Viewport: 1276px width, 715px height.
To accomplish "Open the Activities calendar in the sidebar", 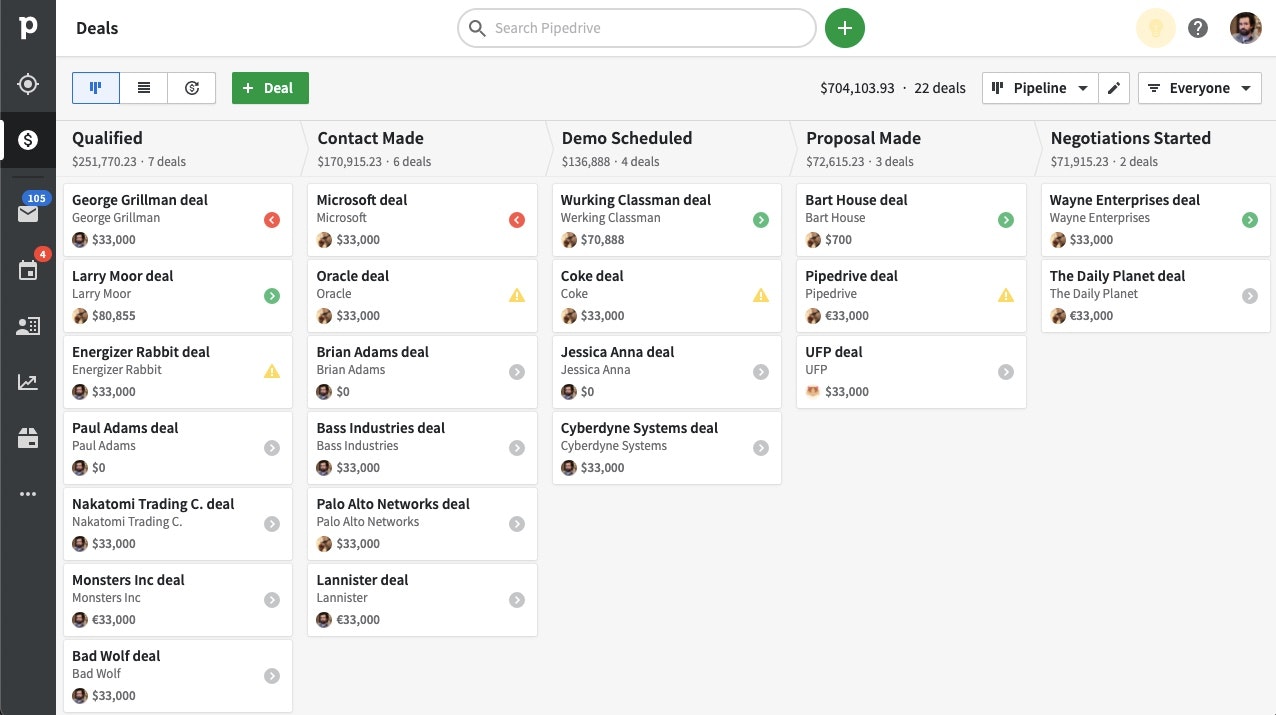I will pos(27,270).
